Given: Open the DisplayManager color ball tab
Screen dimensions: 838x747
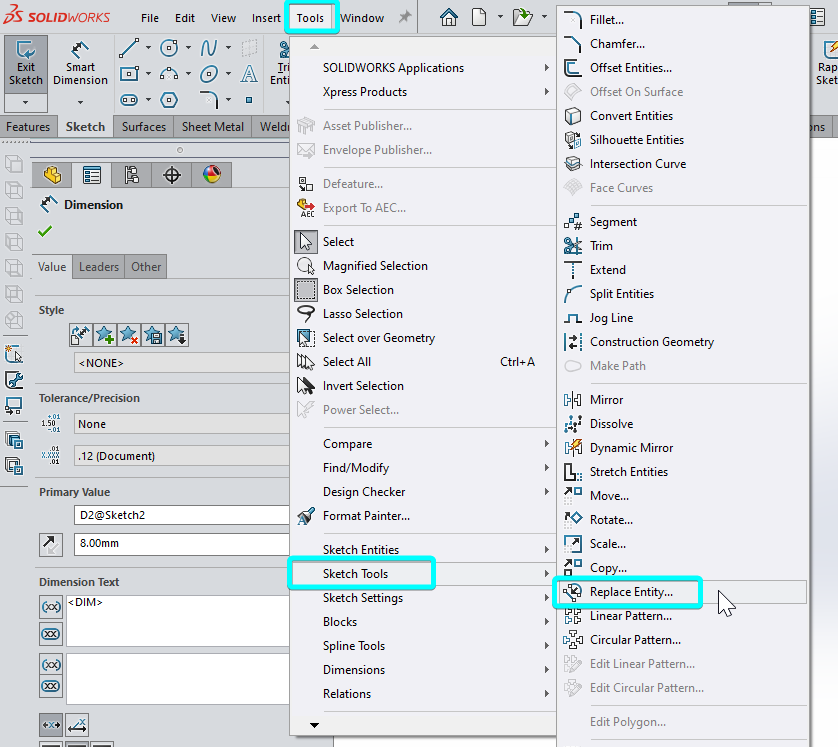Looking at the screenshot, I should tap(212, 175).
